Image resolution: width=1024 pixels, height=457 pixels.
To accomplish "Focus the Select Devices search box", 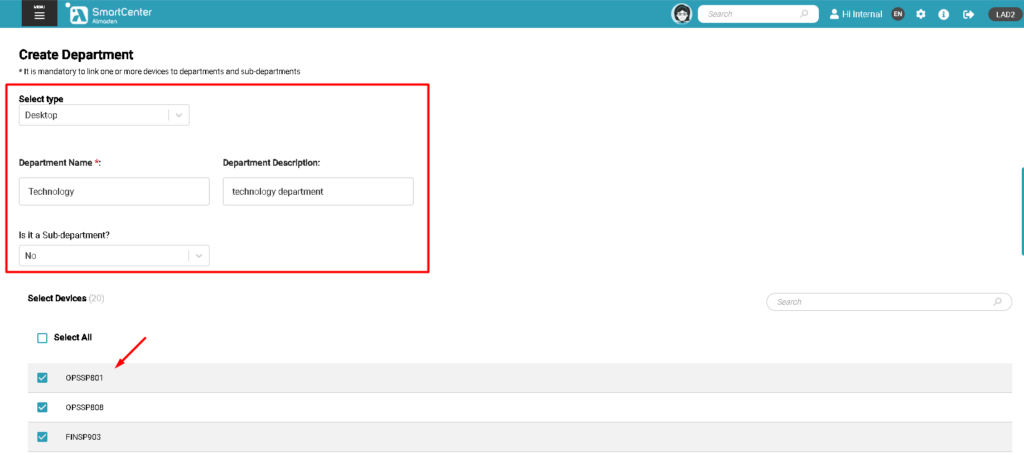I will 880,301.
